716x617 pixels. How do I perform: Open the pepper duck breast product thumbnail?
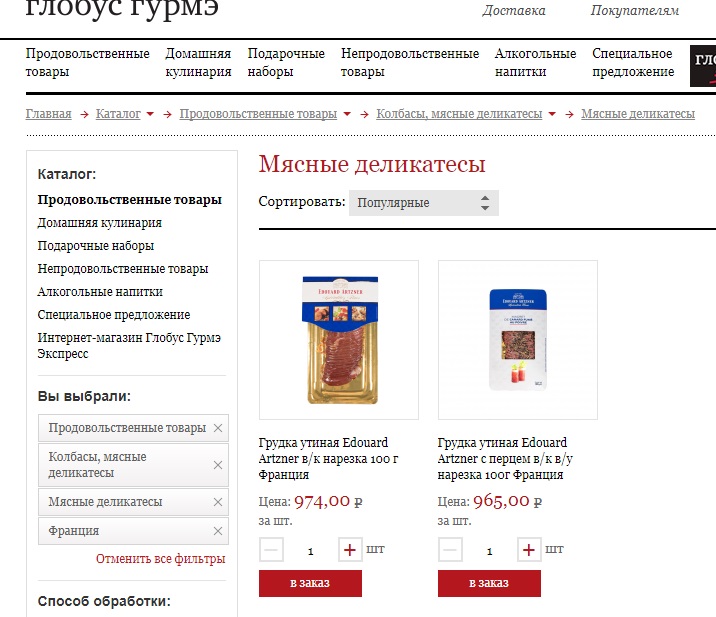click(x=518, y=340)
